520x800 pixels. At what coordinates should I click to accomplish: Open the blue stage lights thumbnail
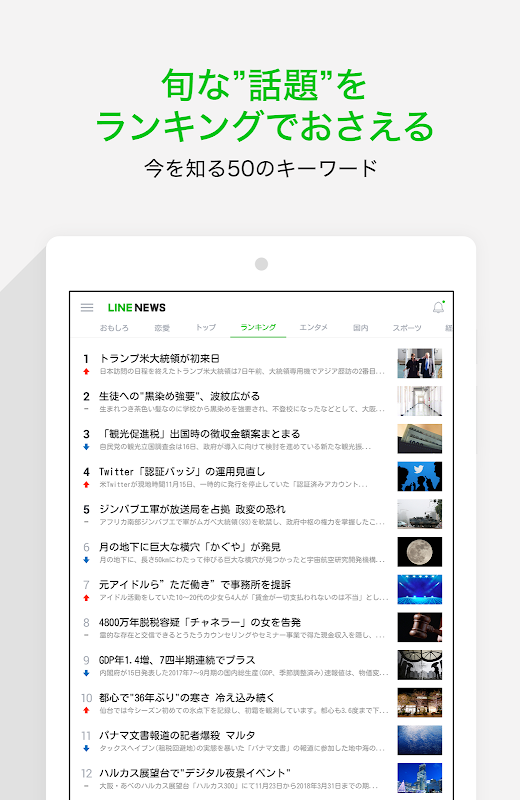click(419, 590)
